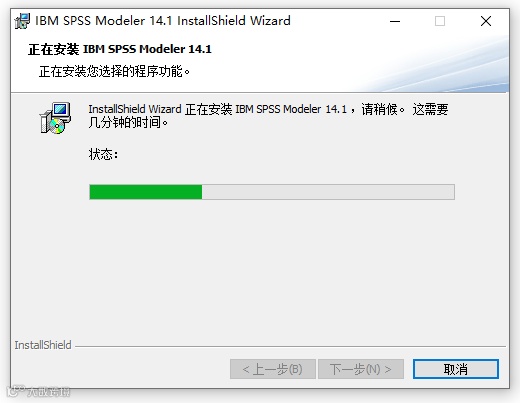This screenshot has width=520, height=403.
Task: Click the green filled part of progress bar
Action: pyautogui.click(x=146, y=192)
